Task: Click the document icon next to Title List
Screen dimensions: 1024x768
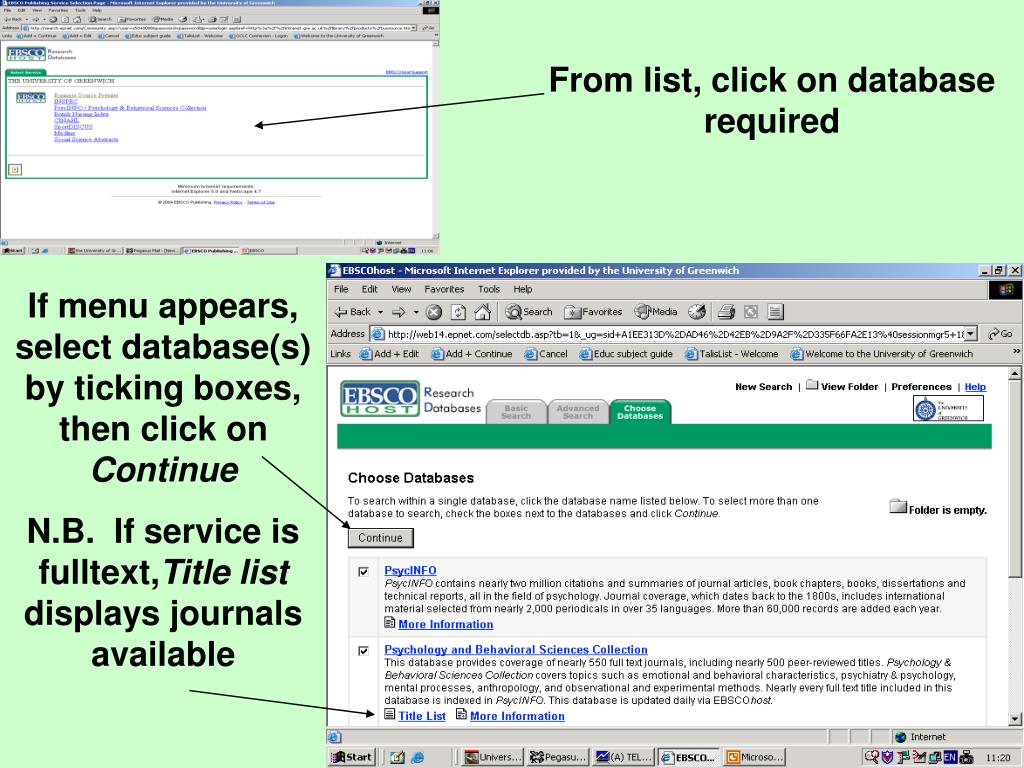Action: pyautogui.click(x=390, y=714)
